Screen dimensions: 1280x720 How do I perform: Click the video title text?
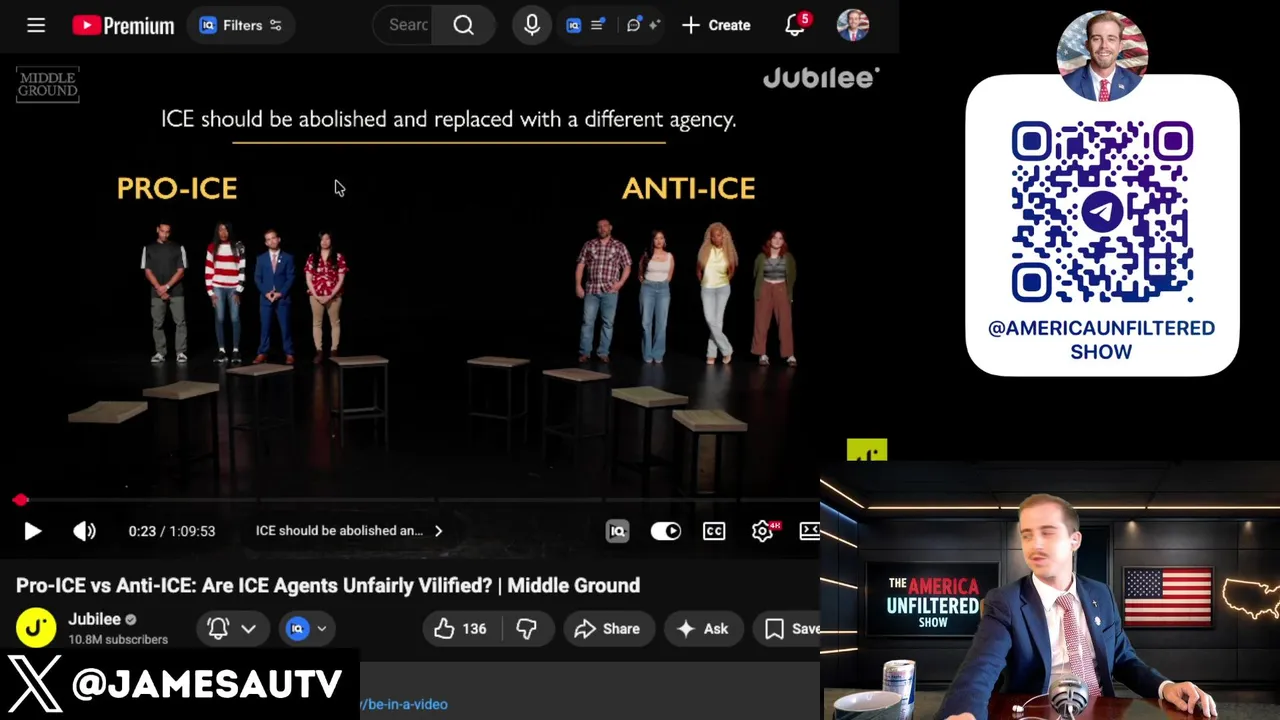pos(328,585)
